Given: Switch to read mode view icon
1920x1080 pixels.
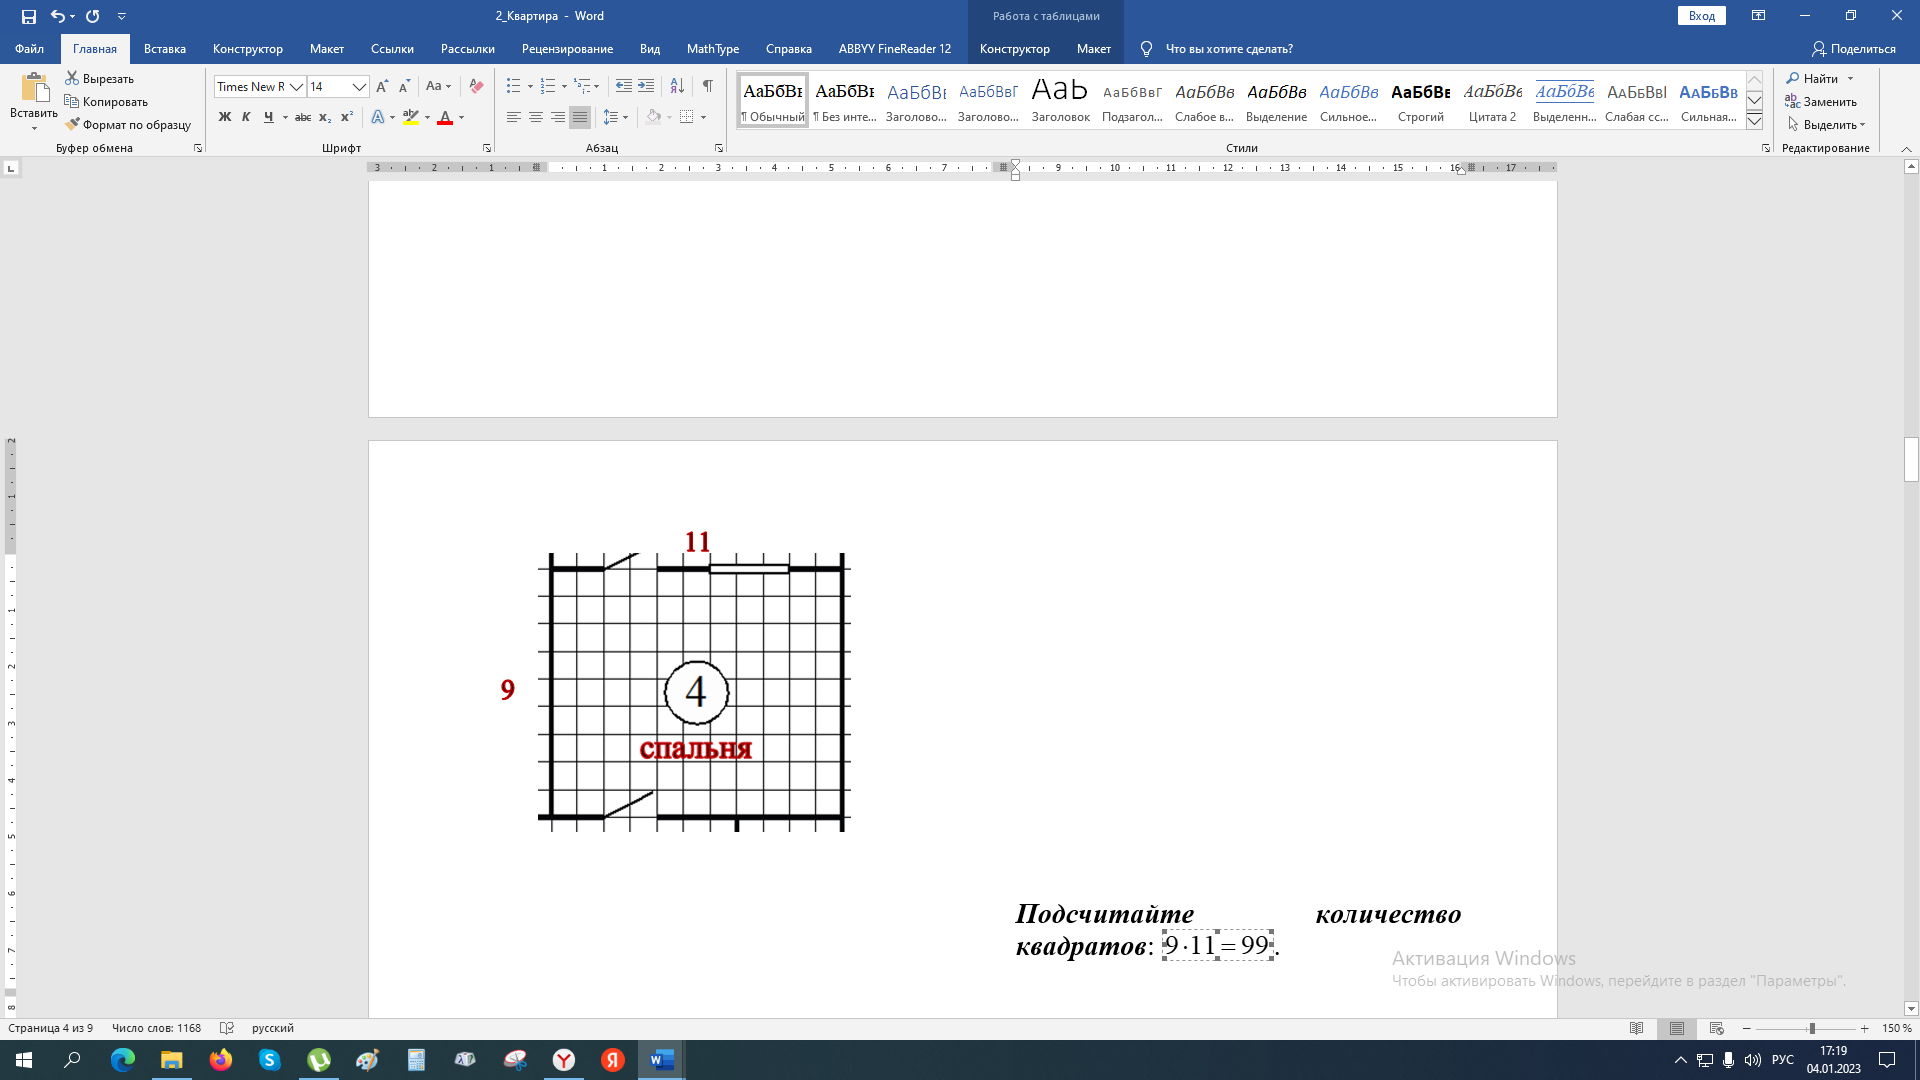Looking at the screenshot, I should point(1636,1028).
